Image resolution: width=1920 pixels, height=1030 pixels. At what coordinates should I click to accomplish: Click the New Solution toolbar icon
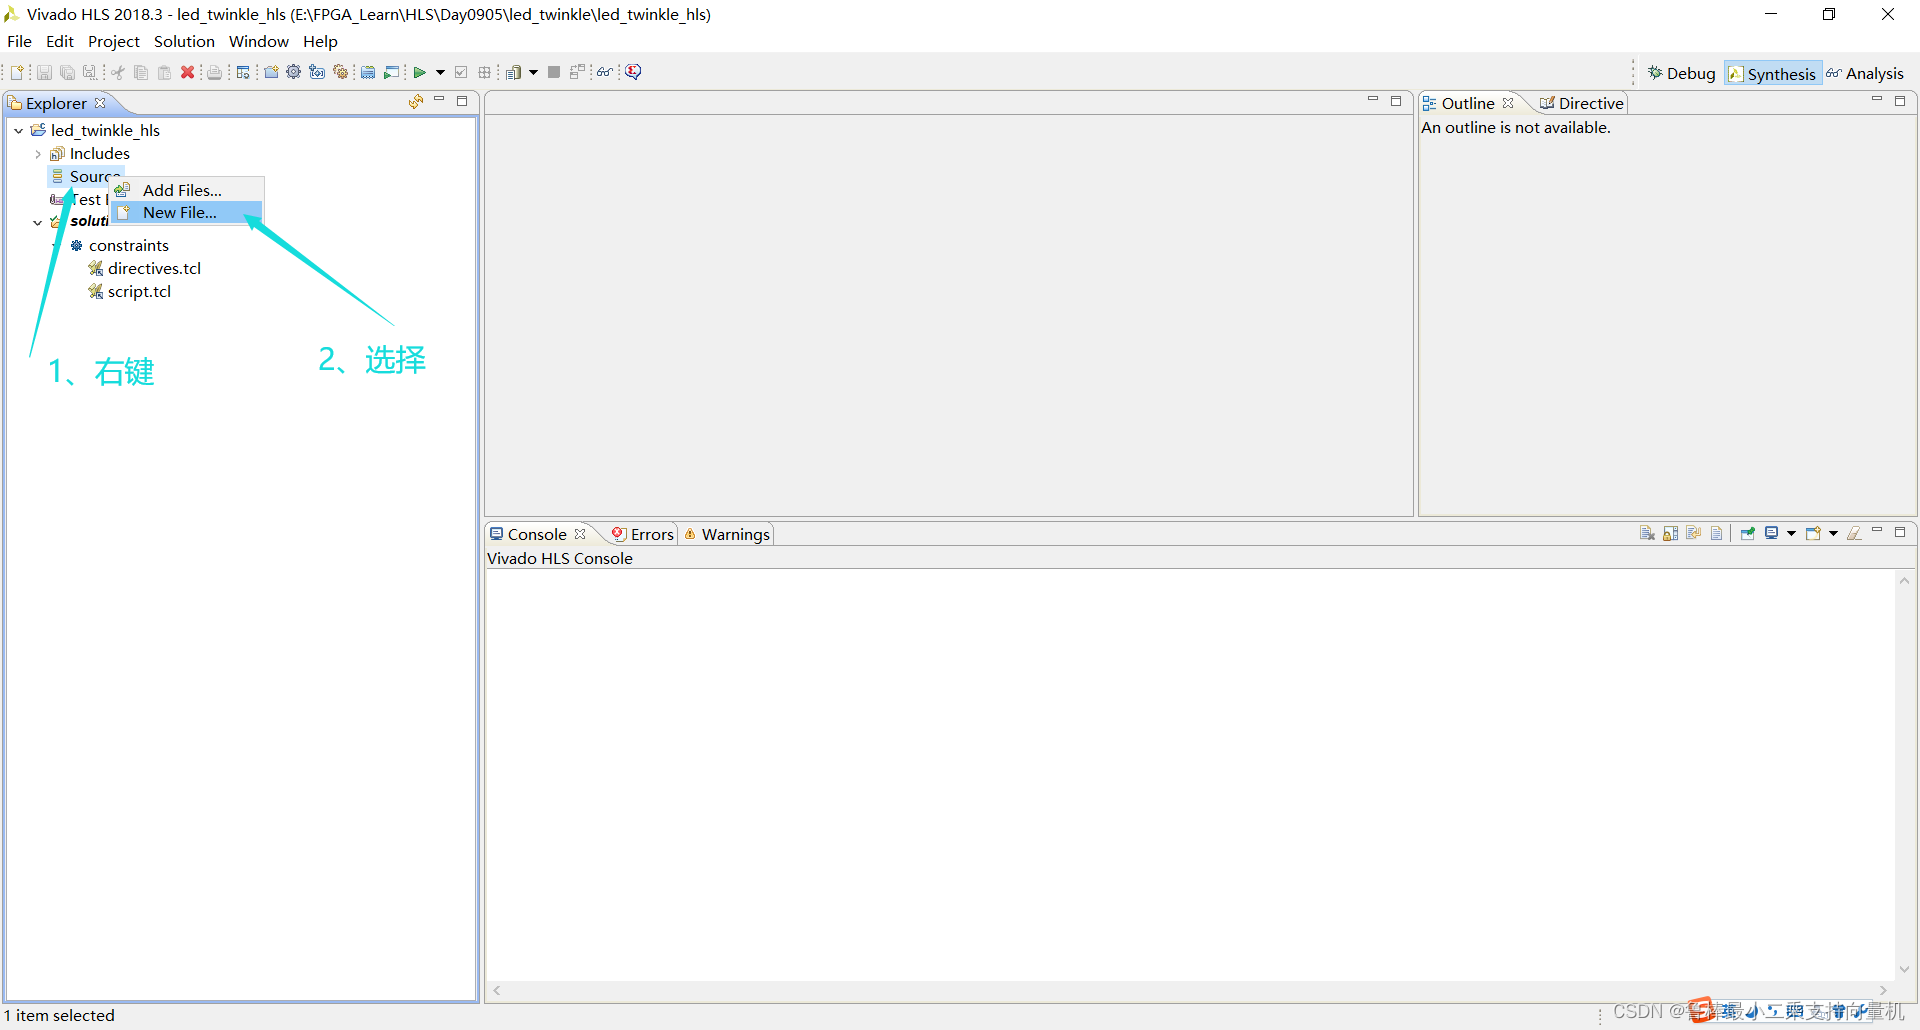pos(317,72)
